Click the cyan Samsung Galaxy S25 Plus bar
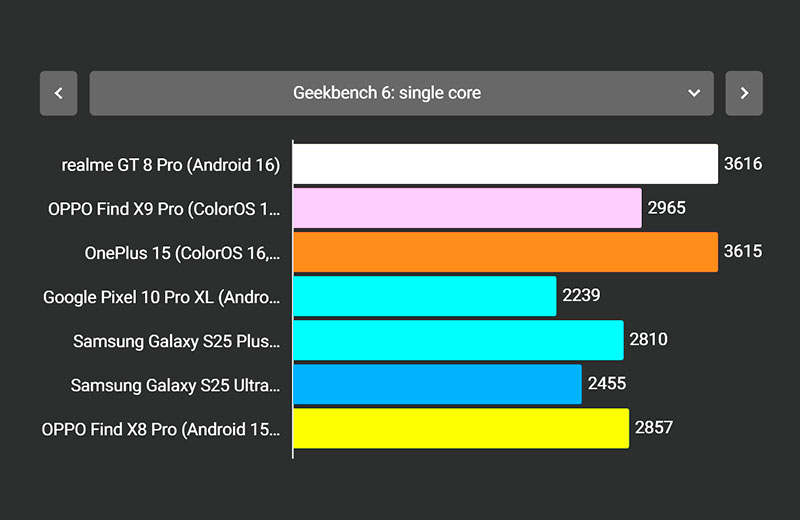This screenshot has width=800, height=520. (x=458, y=340)
